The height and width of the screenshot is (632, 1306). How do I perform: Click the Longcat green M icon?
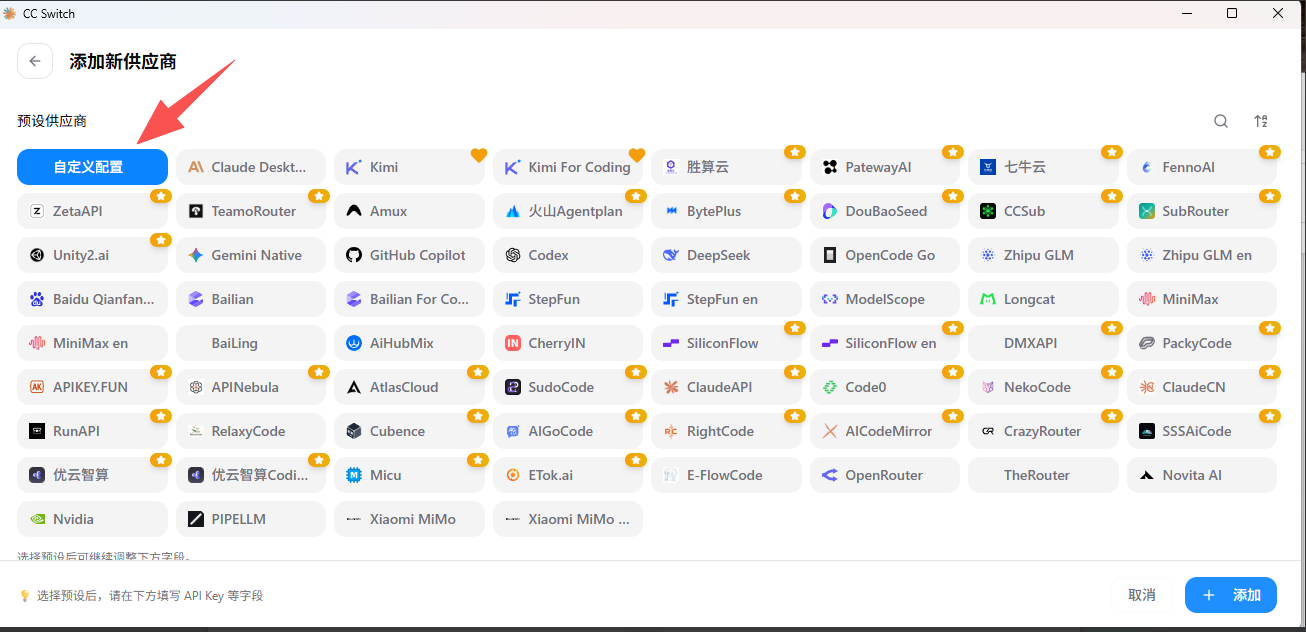(x=988, y=299)
